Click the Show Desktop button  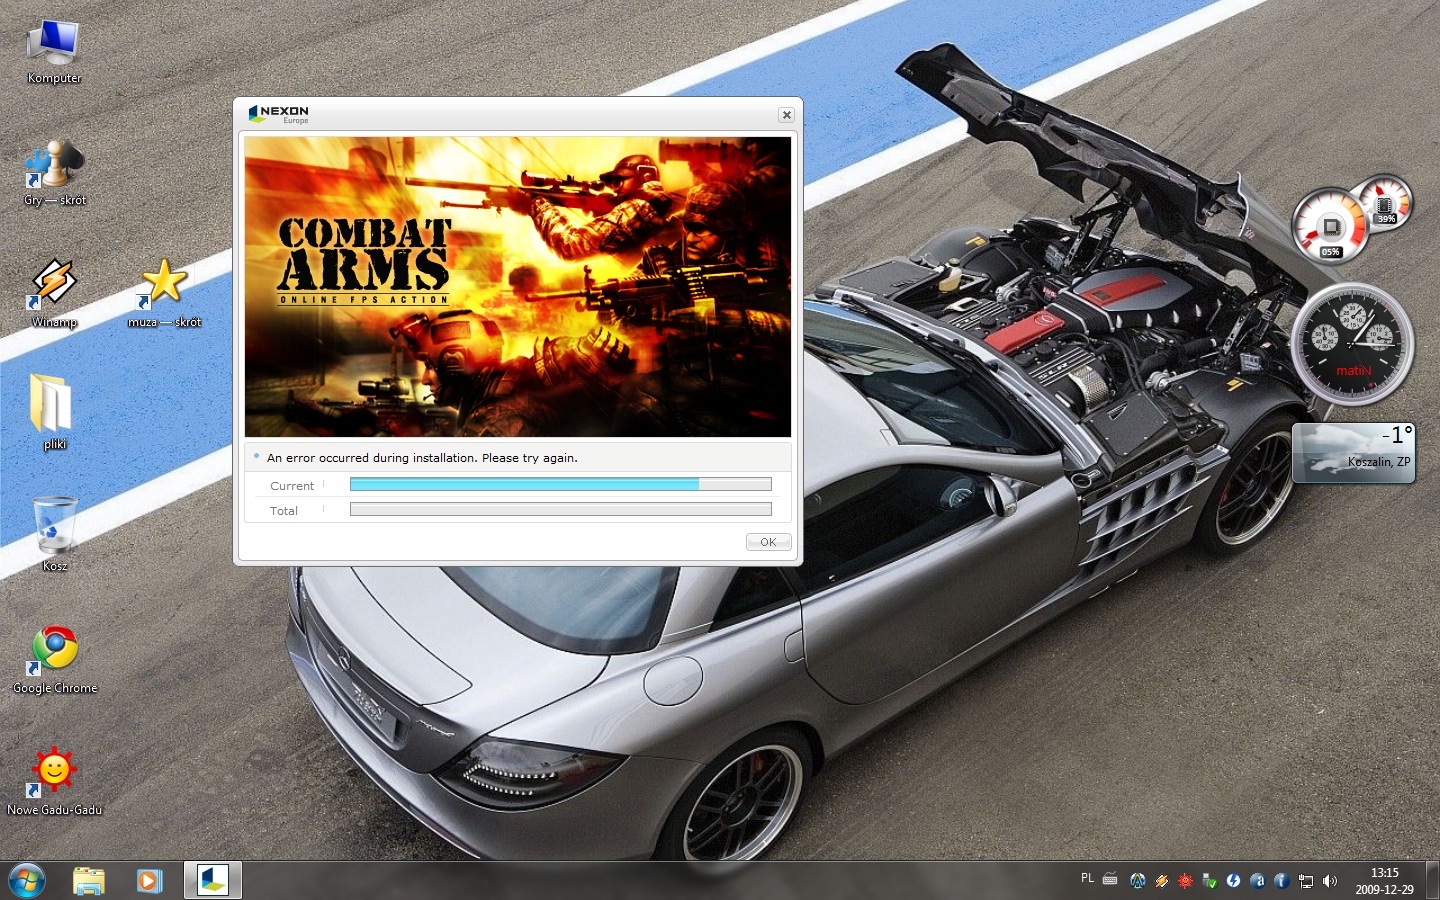1432,881
